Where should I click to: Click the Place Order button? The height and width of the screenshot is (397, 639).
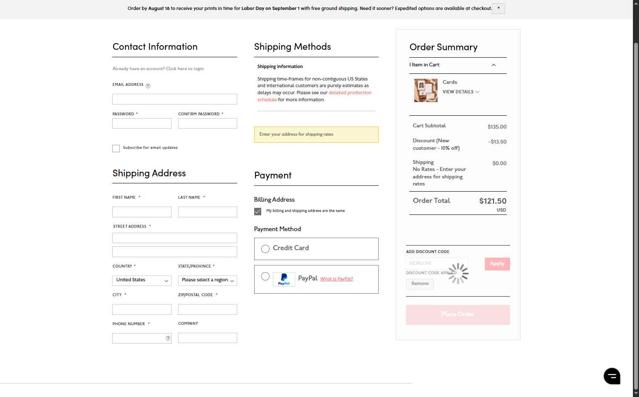coord(458,315)
